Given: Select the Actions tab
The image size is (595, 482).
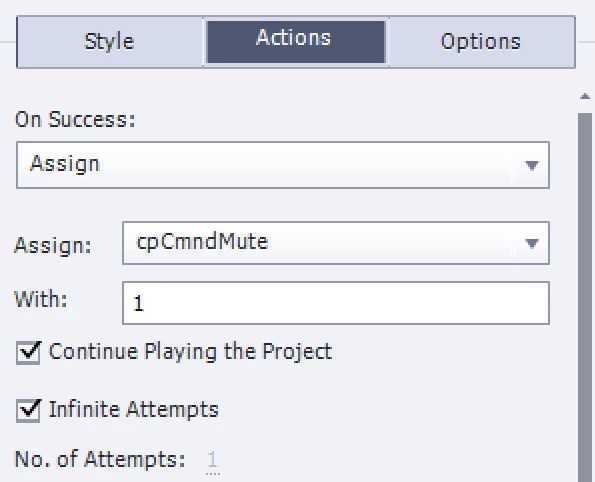Looking at the screenshot, I should [x=296, y=42].
